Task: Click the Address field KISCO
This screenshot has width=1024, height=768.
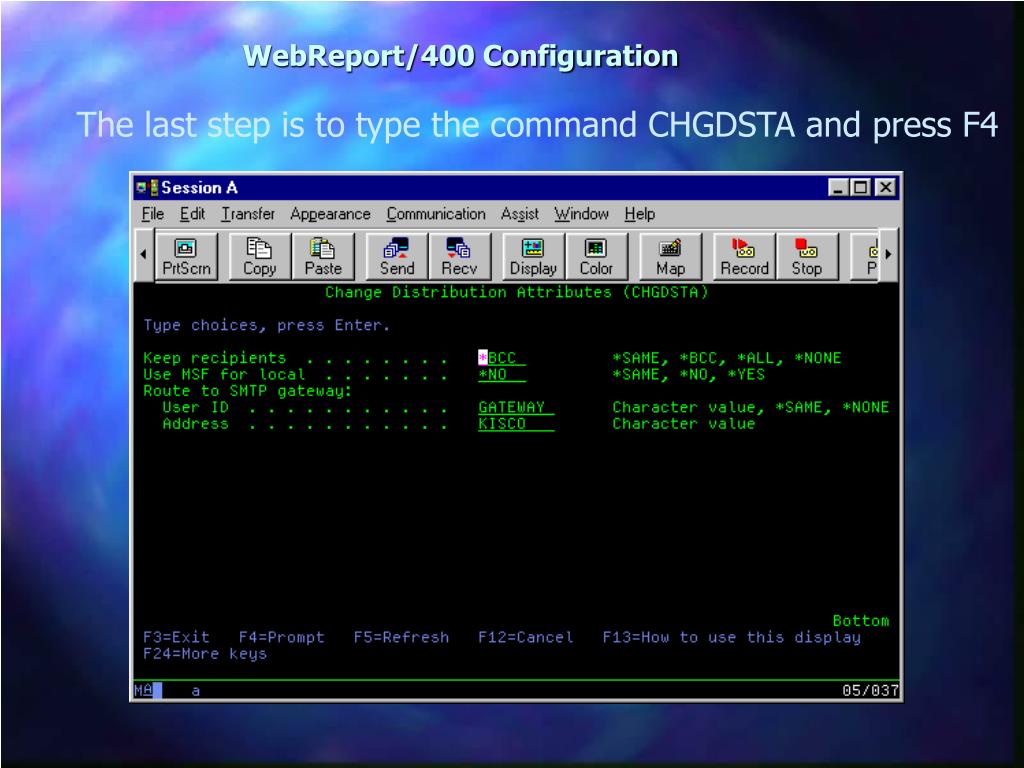Action: click(x=516, y=424)
